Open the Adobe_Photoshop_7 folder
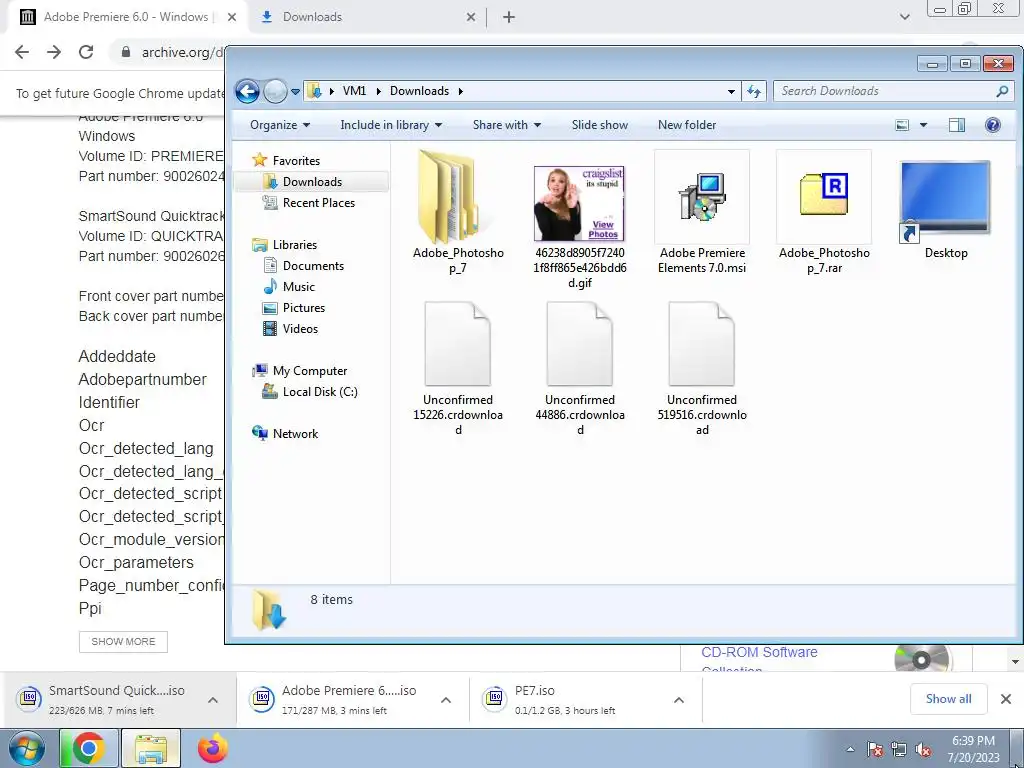1024x768 pixels. [457, 211]
